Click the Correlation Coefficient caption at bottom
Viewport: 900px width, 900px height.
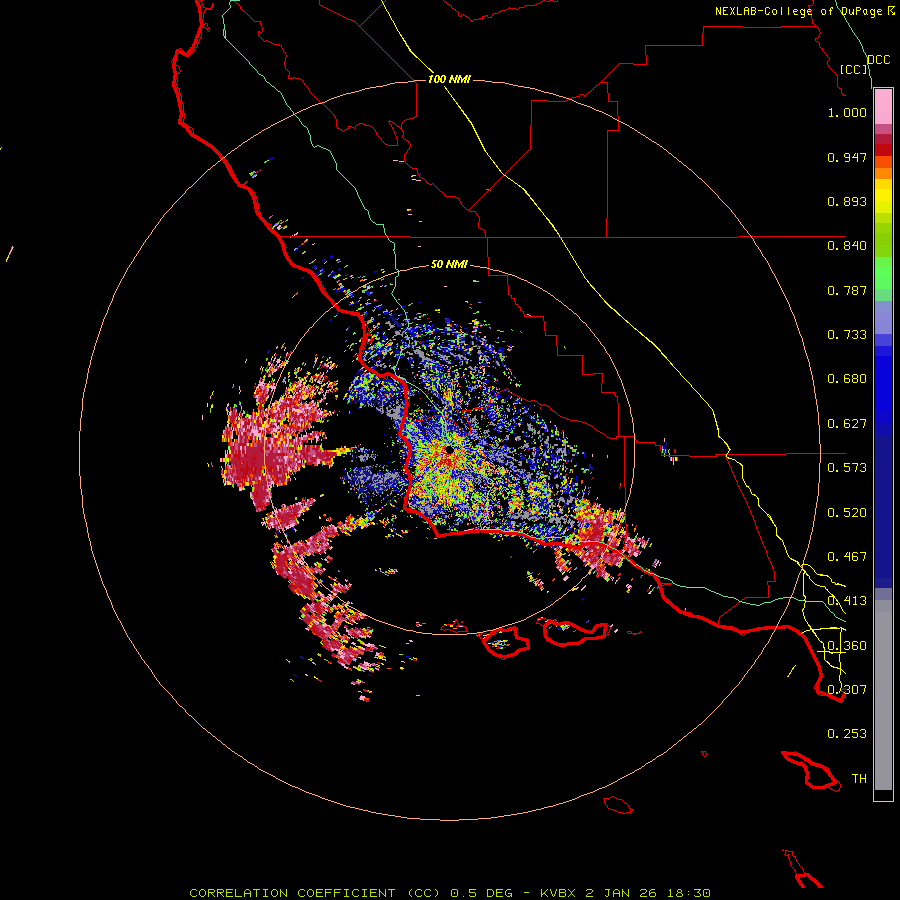pyautogui.click(x=450, y=893)
